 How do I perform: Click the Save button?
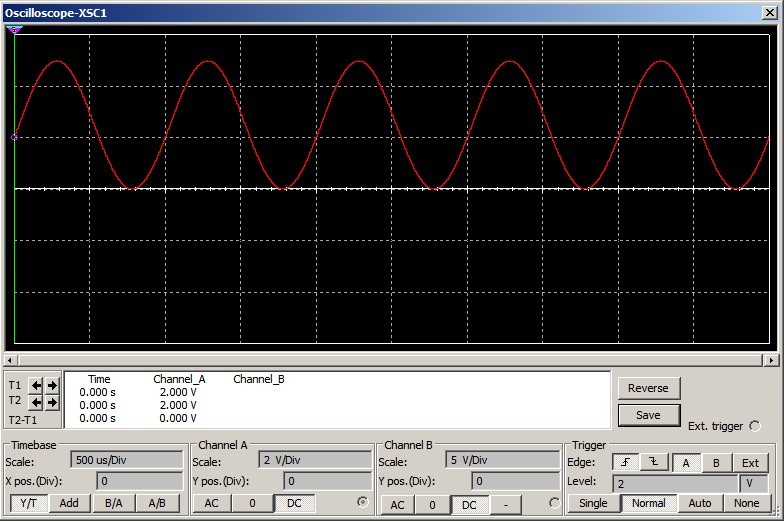pyautogui.click(x=648, y=415)
